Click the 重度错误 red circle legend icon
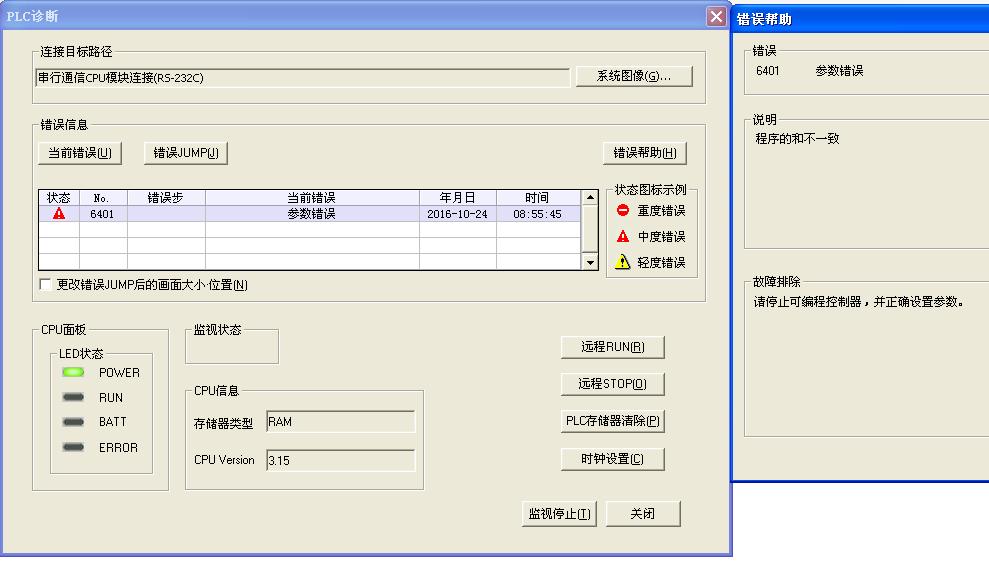Viewport: 989px width, 564px height. 623,211
